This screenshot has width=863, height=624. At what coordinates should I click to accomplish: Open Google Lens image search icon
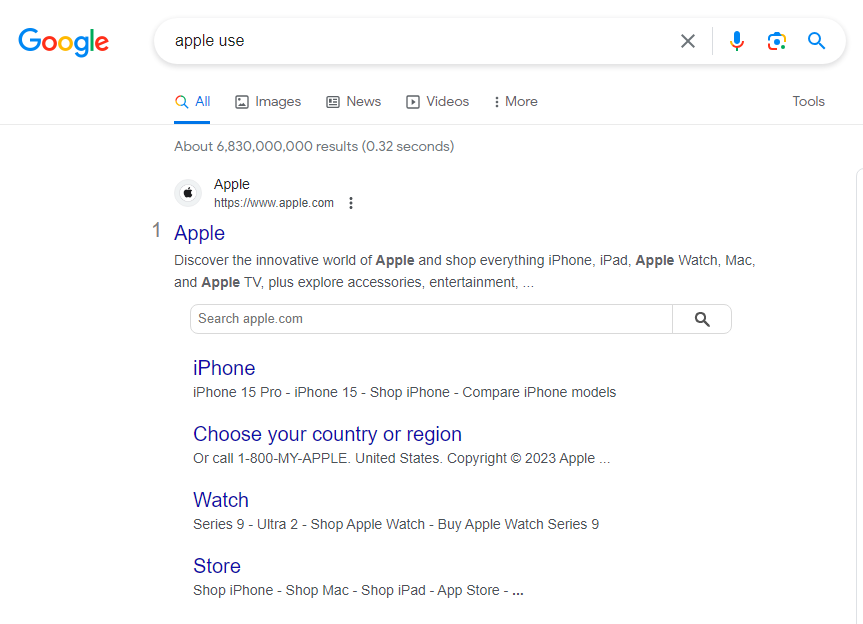tap(777, 41)
